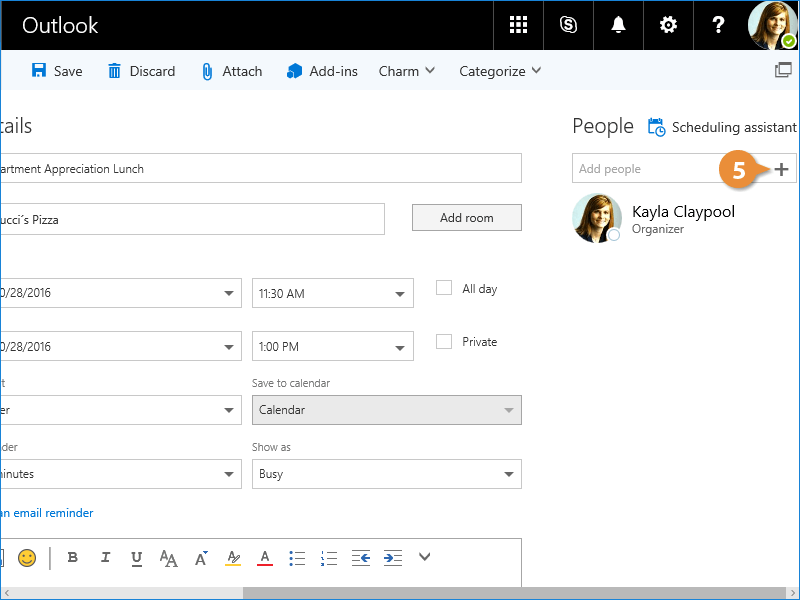Open Skype from the header

pyautogui.click(x=568, y=25)
